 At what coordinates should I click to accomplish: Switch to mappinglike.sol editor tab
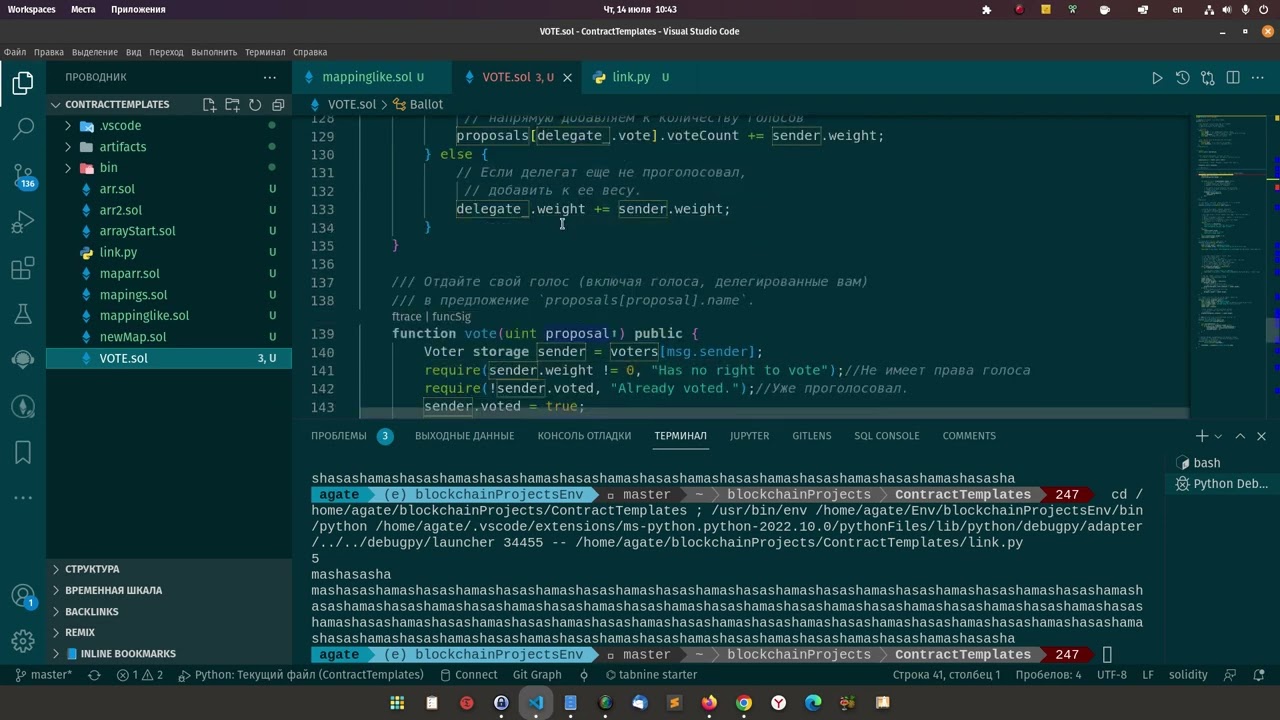[372, 77]
